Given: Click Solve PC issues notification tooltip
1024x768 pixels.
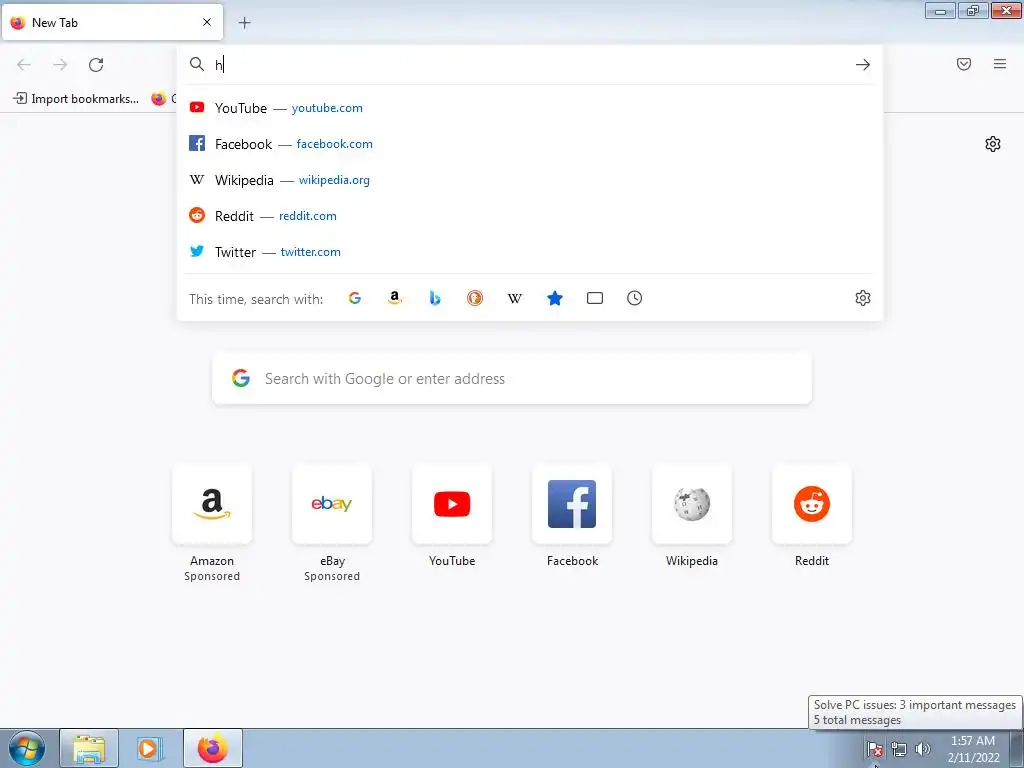Looking at the screenshot, I should [x=914, y=712].
